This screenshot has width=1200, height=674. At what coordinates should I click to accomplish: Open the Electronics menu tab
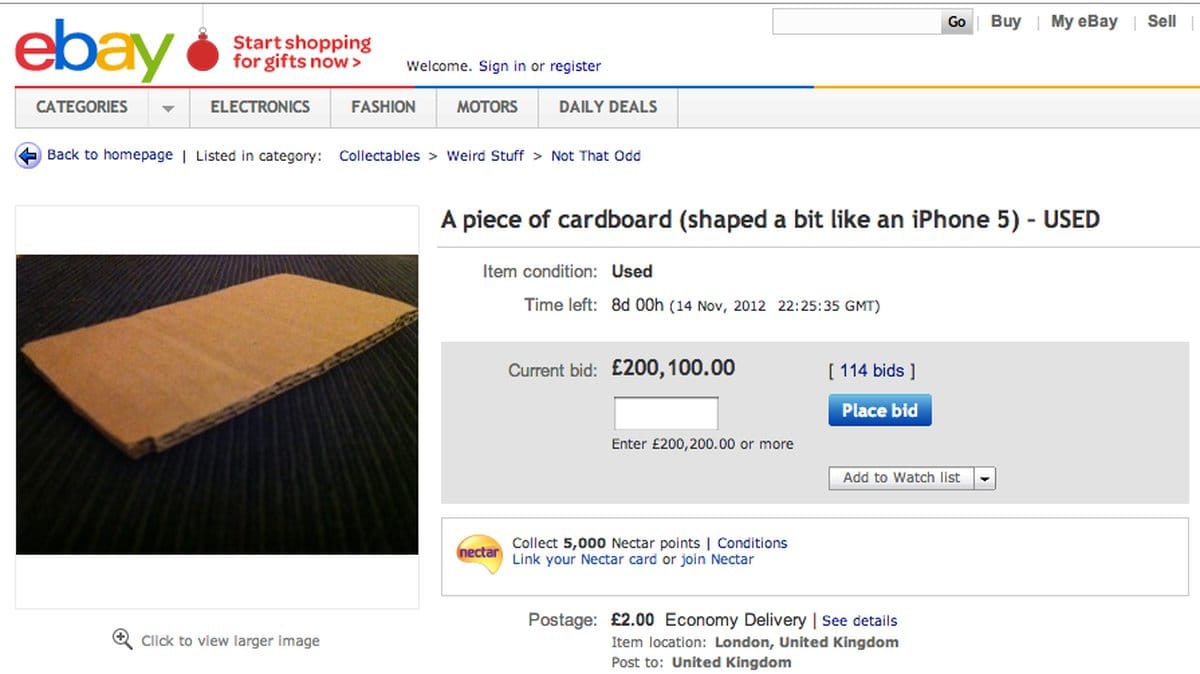260,107
